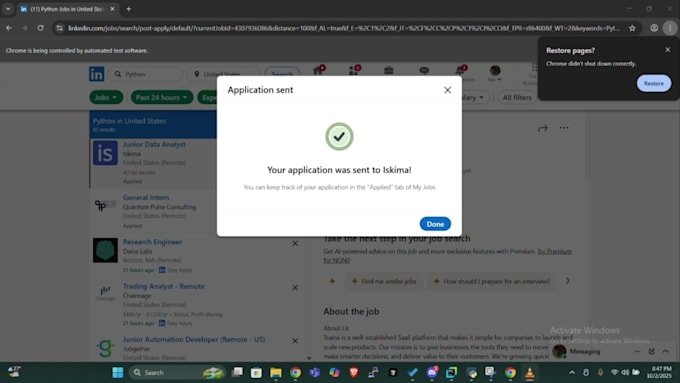The width and height of the screenshot is (680, 383).
Task: Open the Messaging overlay header
Action: tap(585, 351)
